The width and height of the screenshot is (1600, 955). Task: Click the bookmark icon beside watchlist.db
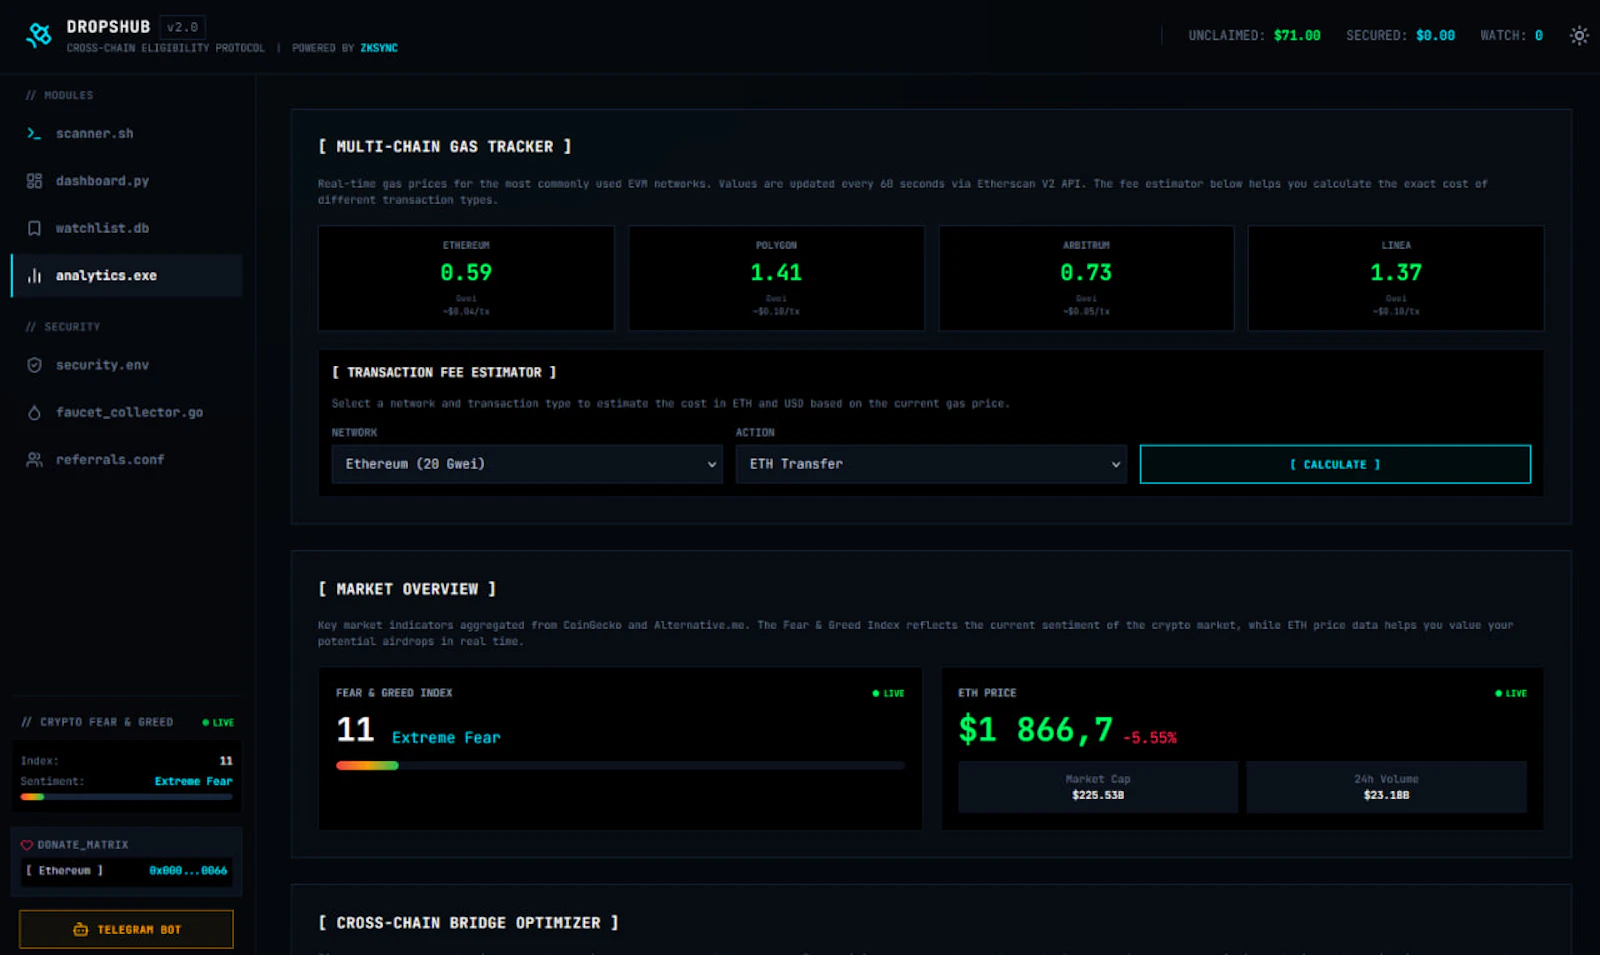(x=34, y=228)
